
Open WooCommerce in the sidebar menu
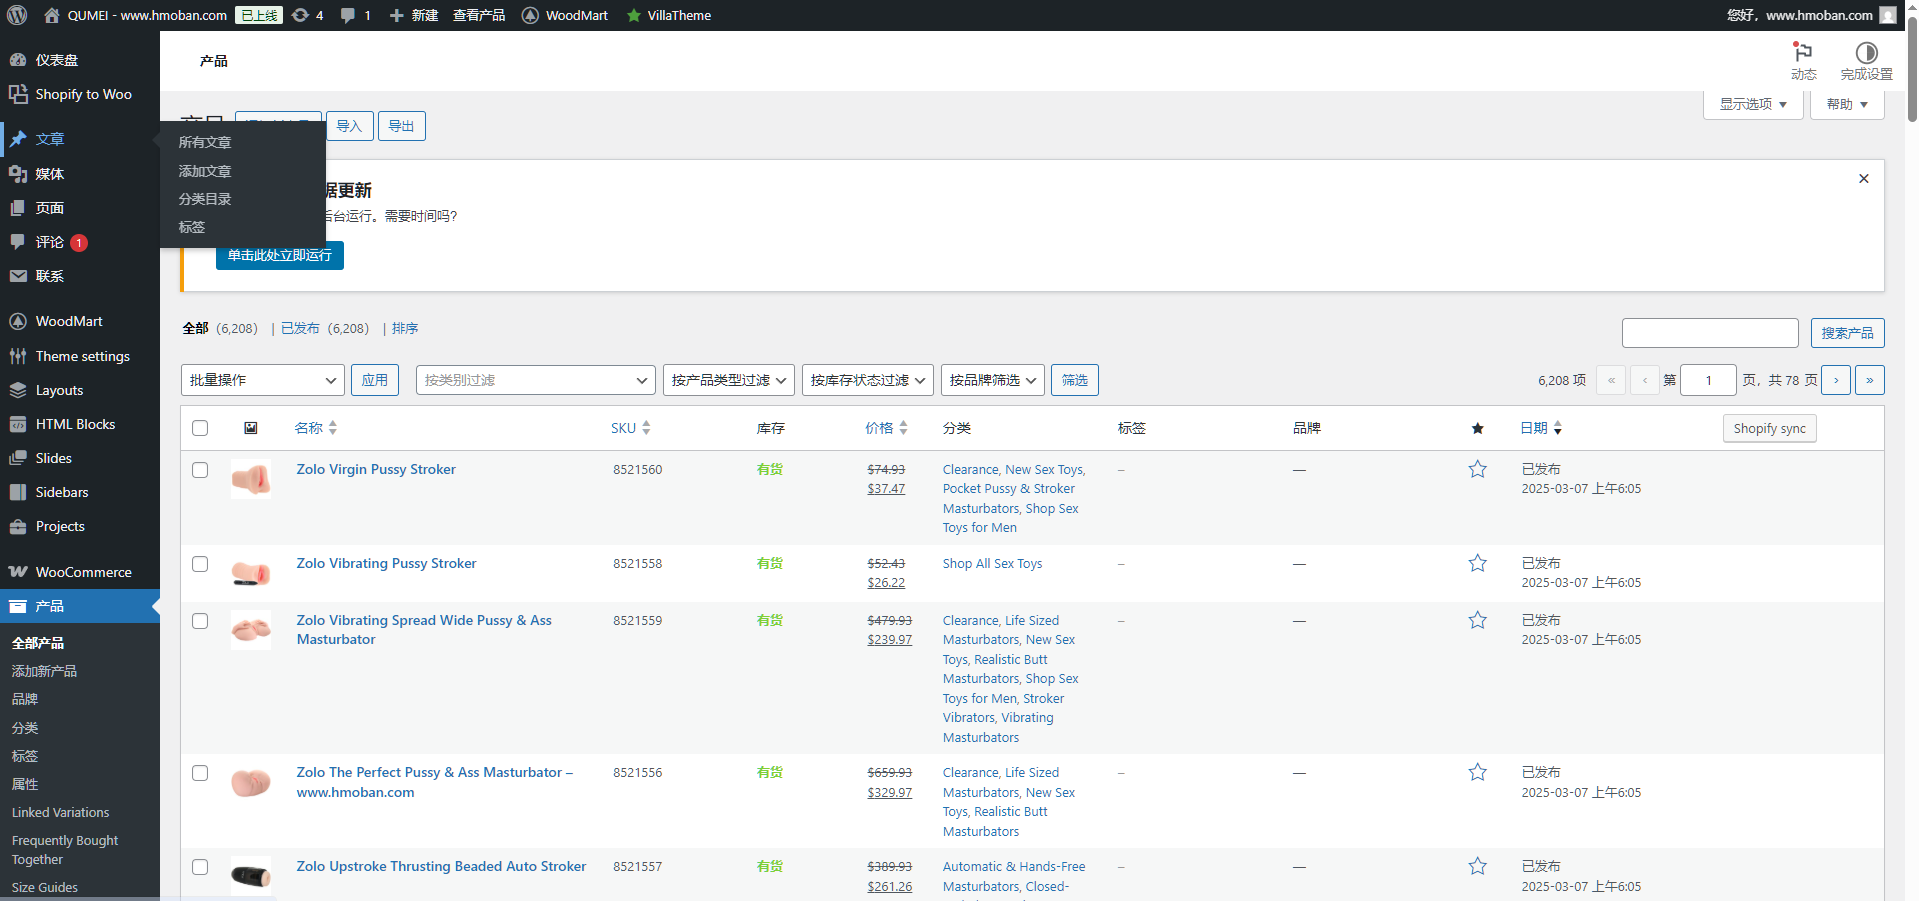pyautogui.click(x=83, y=572)
